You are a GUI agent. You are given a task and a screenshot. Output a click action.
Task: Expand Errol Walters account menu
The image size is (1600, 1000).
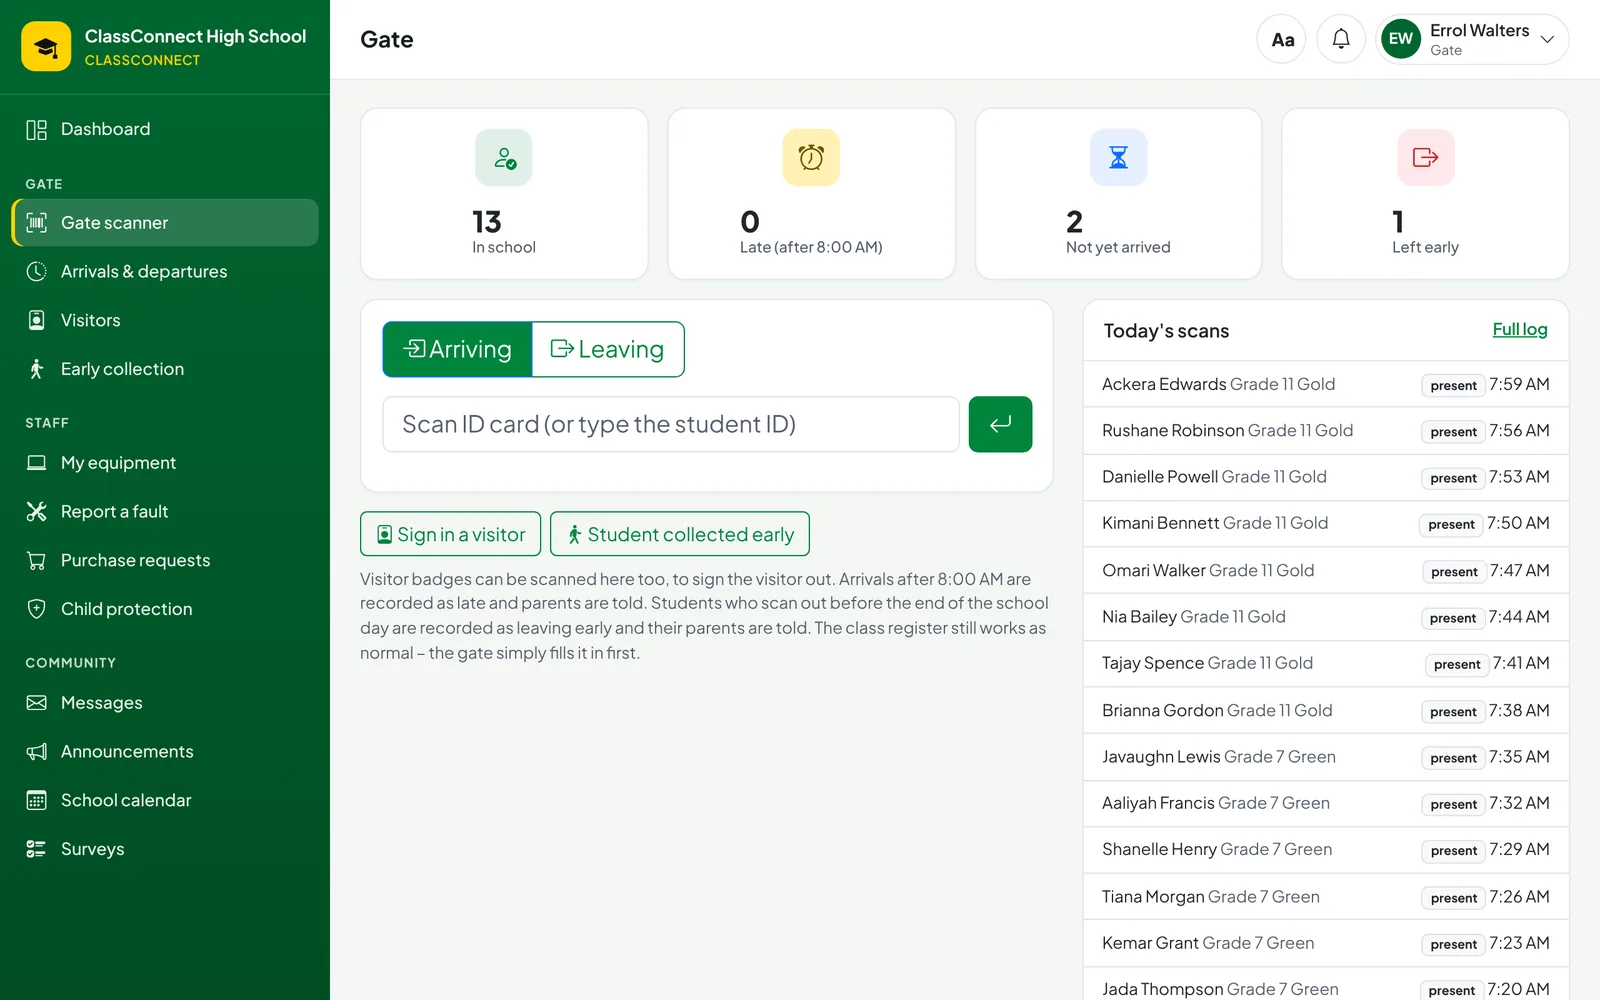pos(1472,39)
